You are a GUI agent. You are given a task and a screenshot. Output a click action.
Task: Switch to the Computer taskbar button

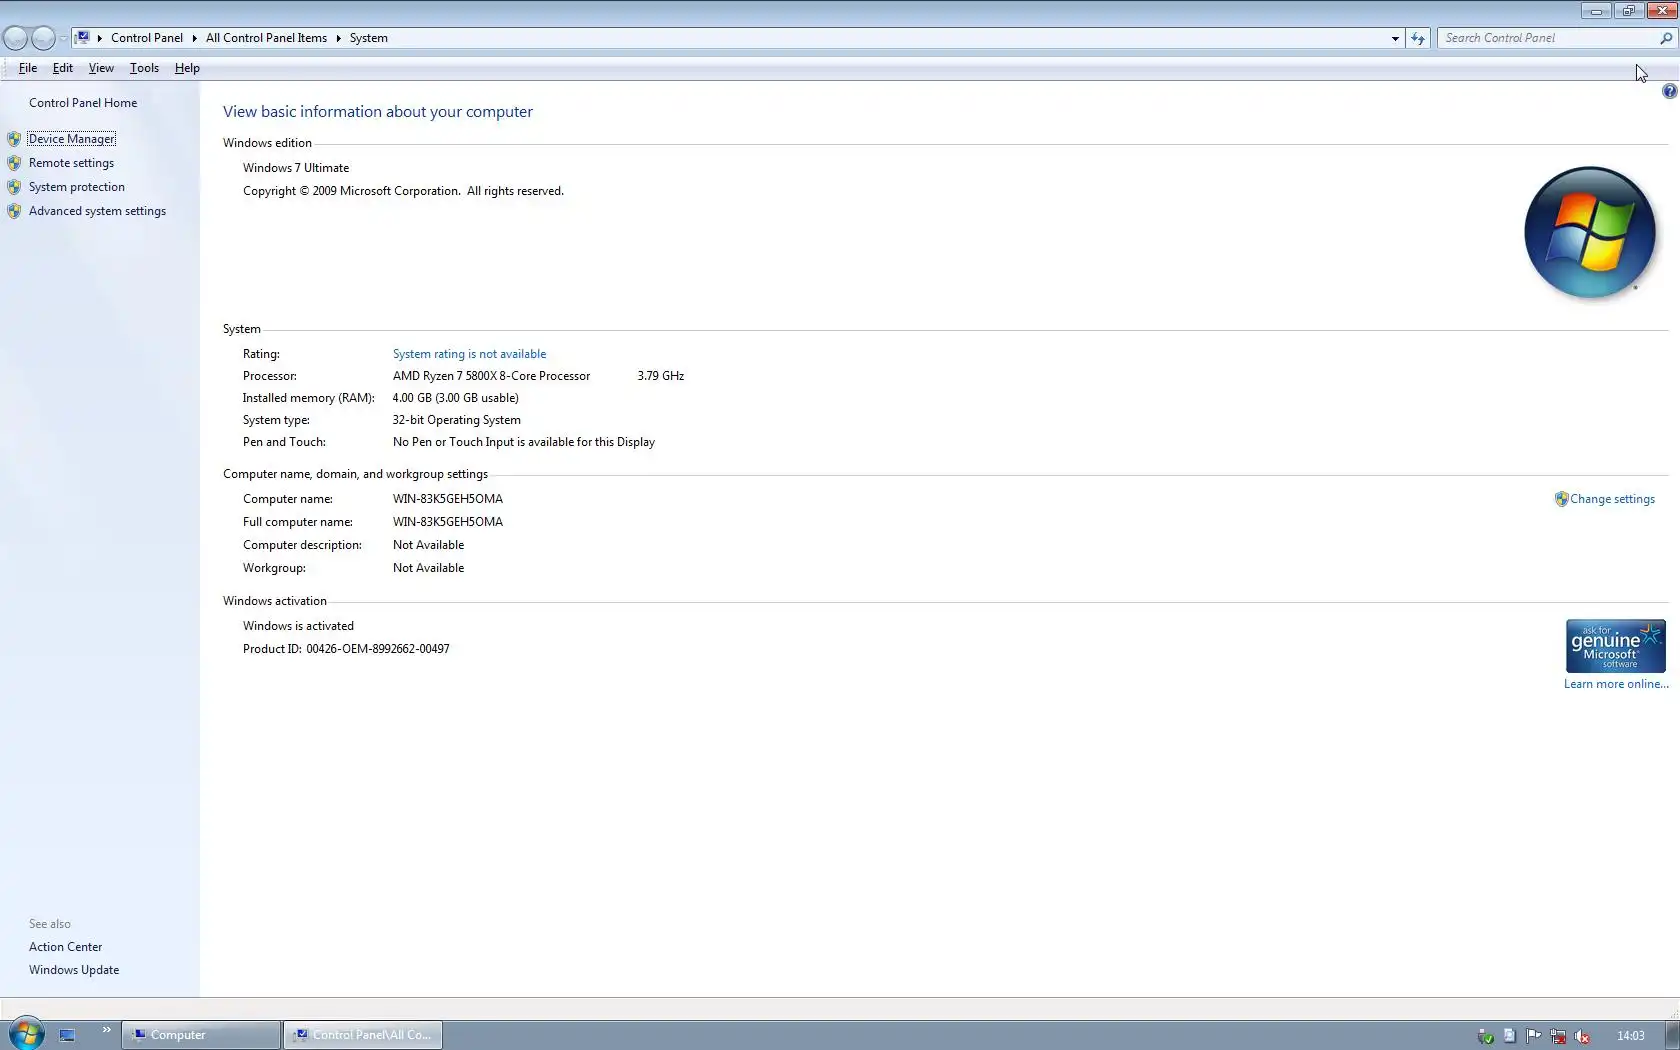point(201,1035)
